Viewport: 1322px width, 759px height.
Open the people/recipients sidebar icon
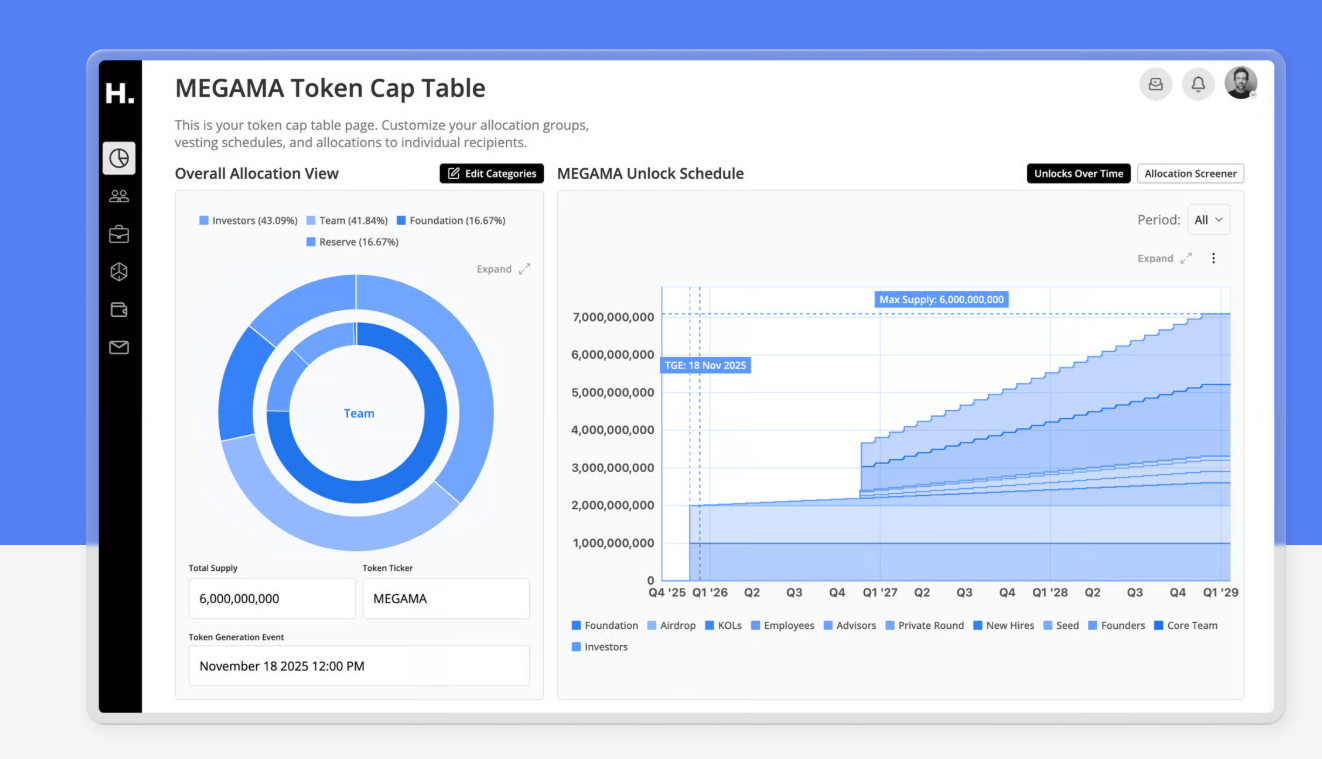119,197
